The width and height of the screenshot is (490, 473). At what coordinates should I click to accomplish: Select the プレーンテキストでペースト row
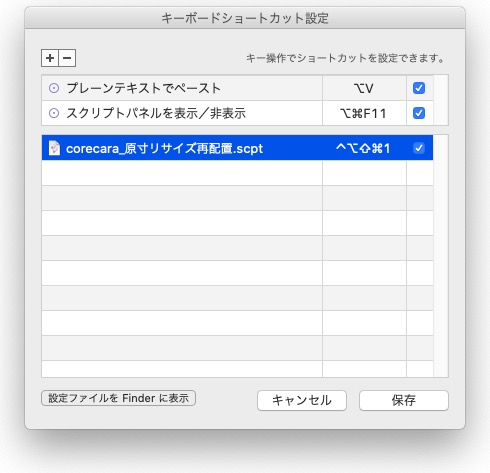click(x=237, y=88)
